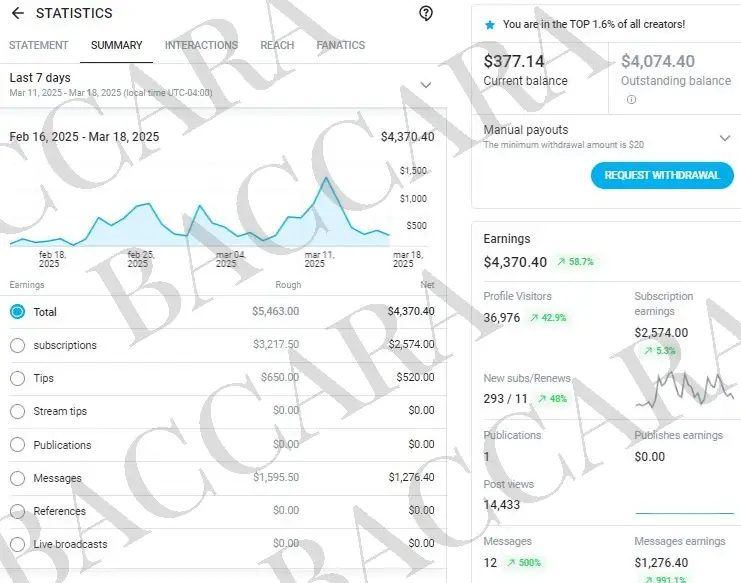Click the Subscription earnings sparkline chart
Viewport: 741px width, 583px height.
(684, 388)
